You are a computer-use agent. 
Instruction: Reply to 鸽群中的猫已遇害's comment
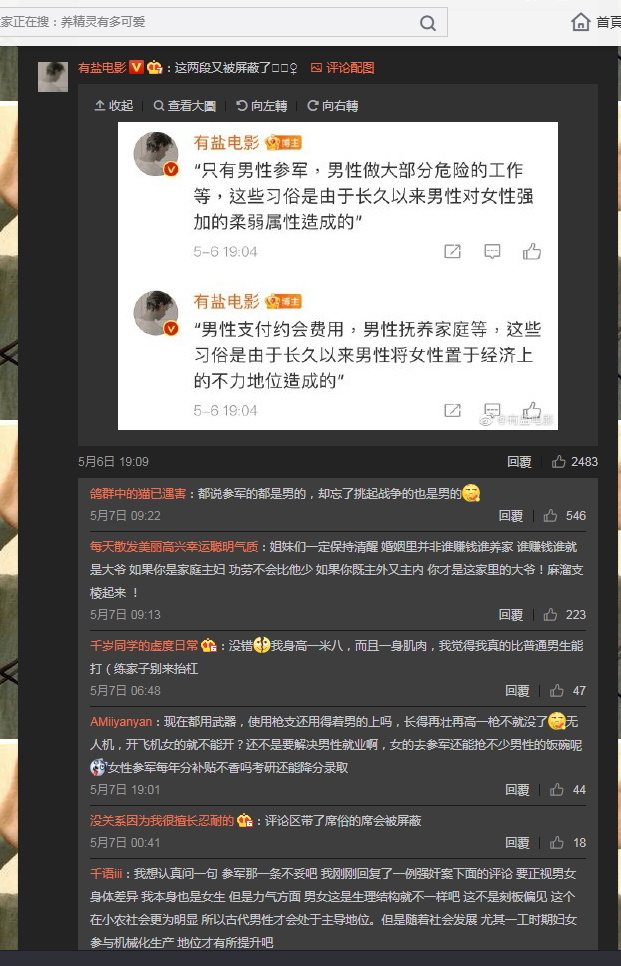511,516
